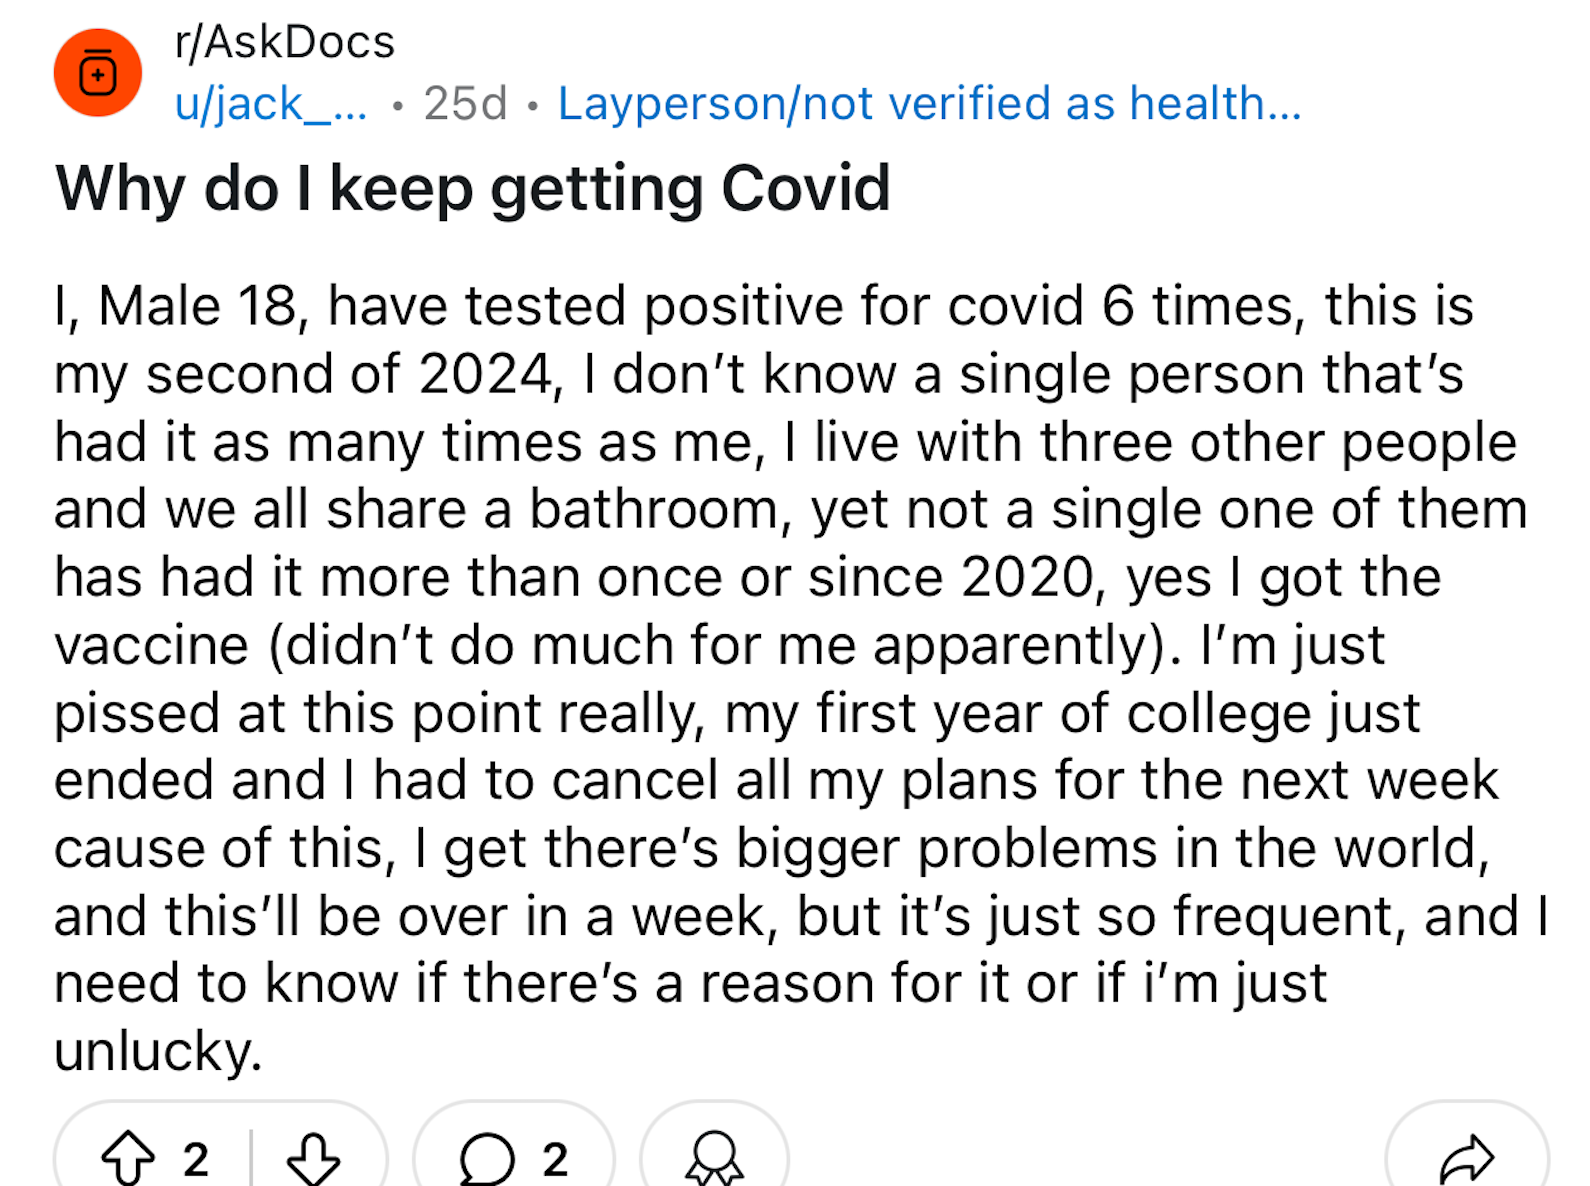Open comments via speech bubble icon

pos(487,1159)
